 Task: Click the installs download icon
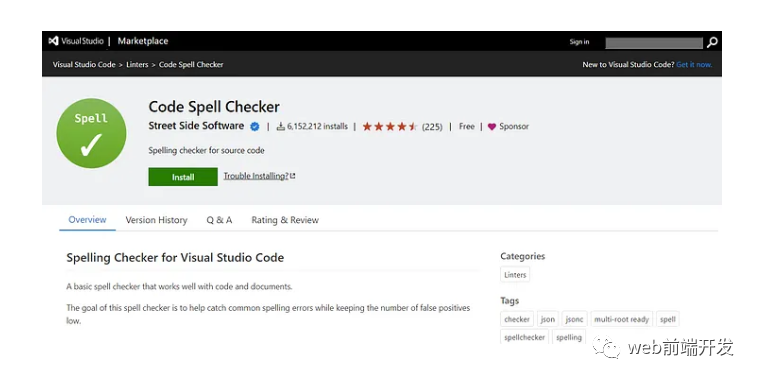pyautogui.click(x=280, y=127)
